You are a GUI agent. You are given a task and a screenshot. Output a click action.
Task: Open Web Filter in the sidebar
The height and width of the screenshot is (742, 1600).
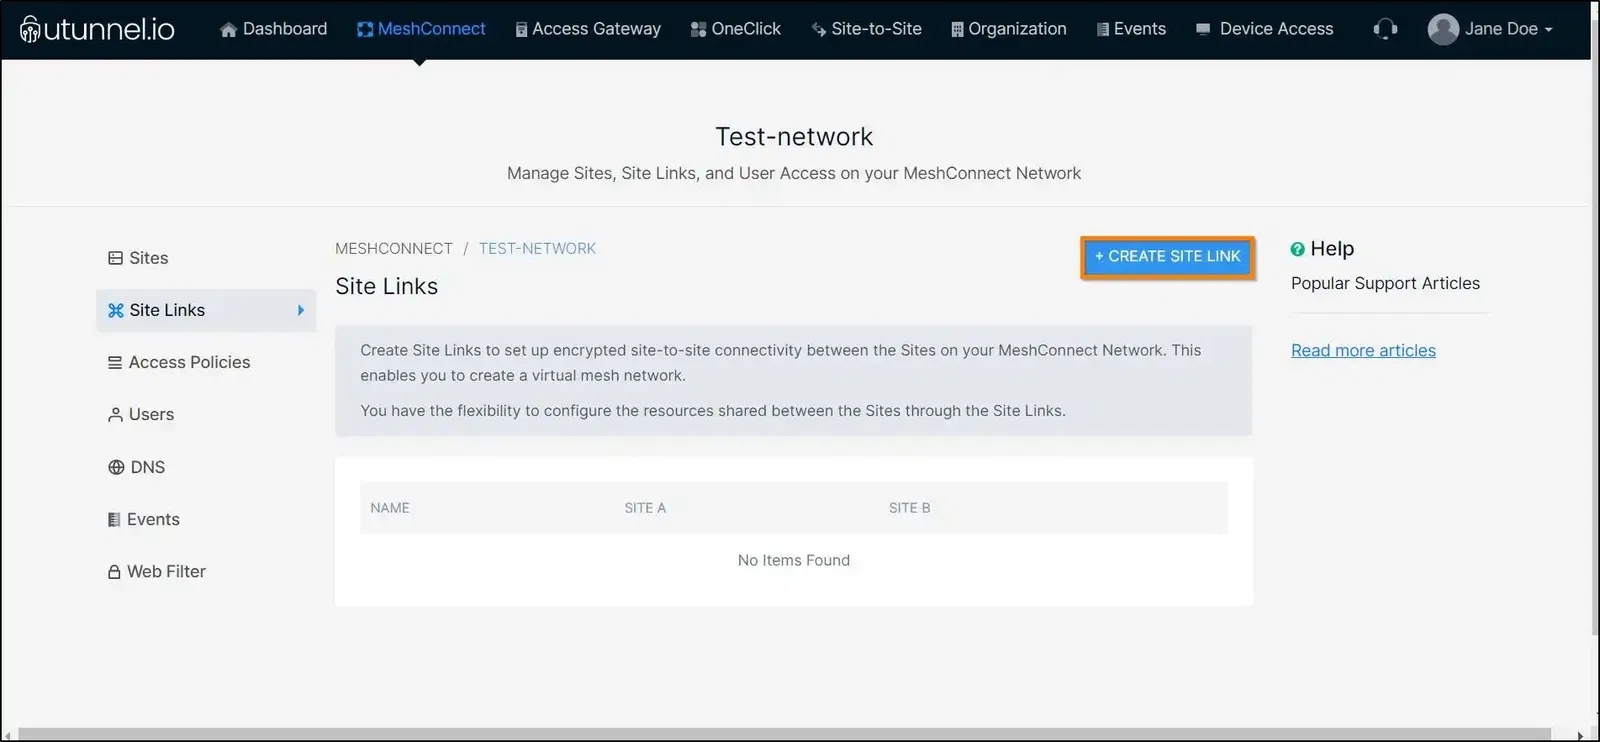click(x=206, y=572)
